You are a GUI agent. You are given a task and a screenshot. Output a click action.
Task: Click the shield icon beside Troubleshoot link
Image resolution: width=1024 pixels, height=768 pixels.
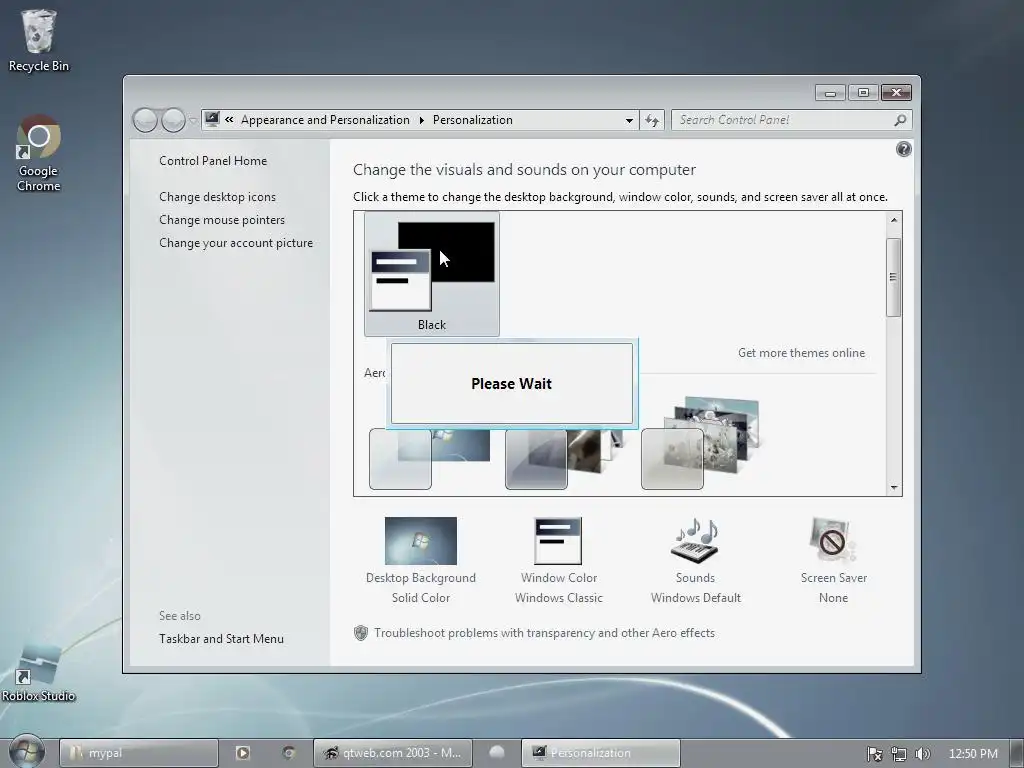pos(360,633)
